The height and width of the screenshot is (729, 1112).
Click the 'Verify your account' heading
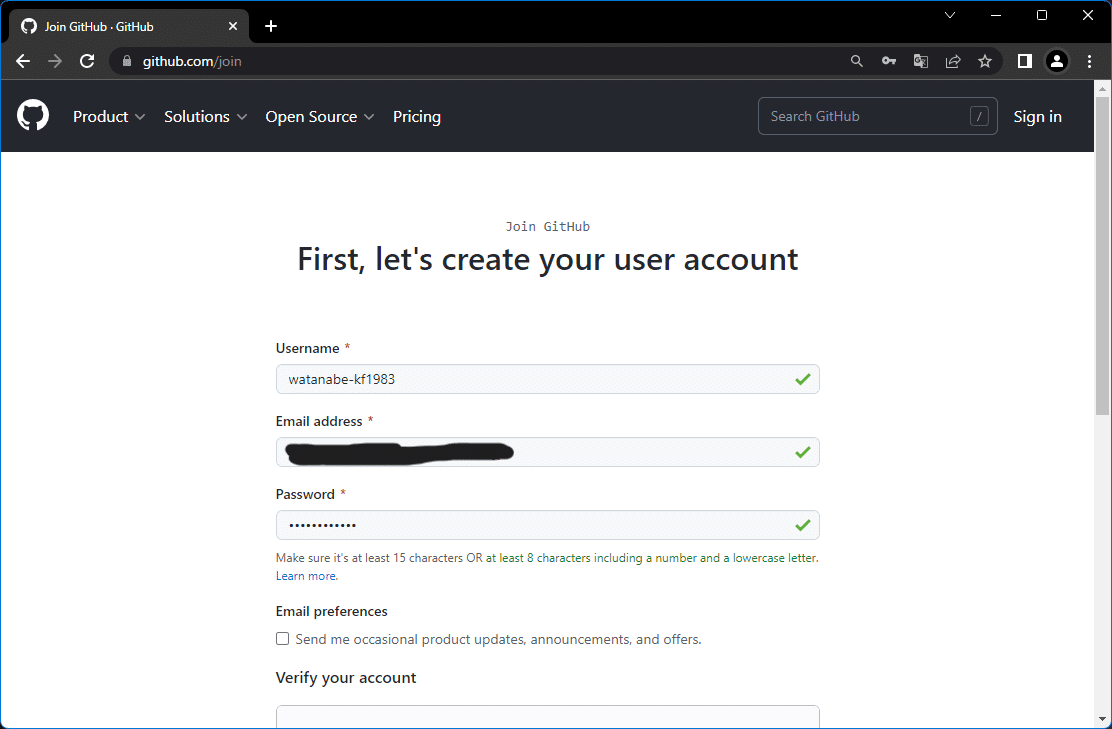[x=346, y=678]
